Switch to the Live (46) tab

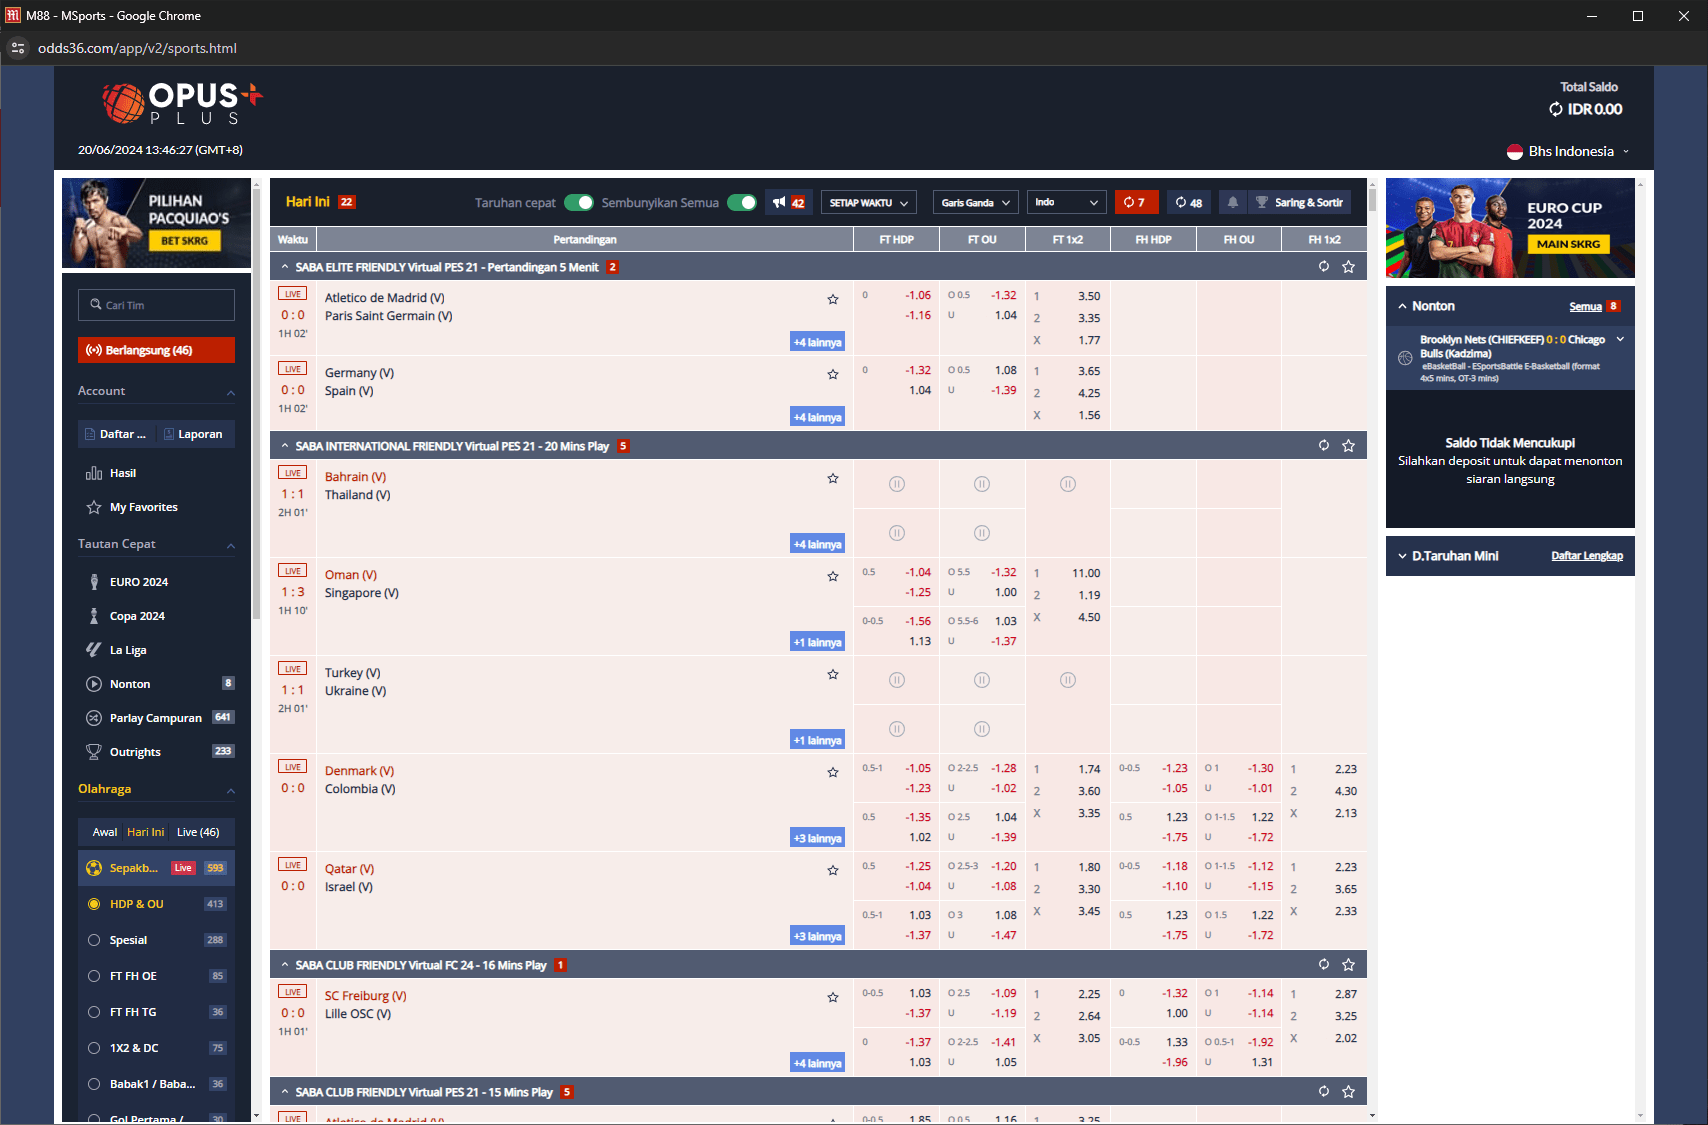(x=198, y=832)
